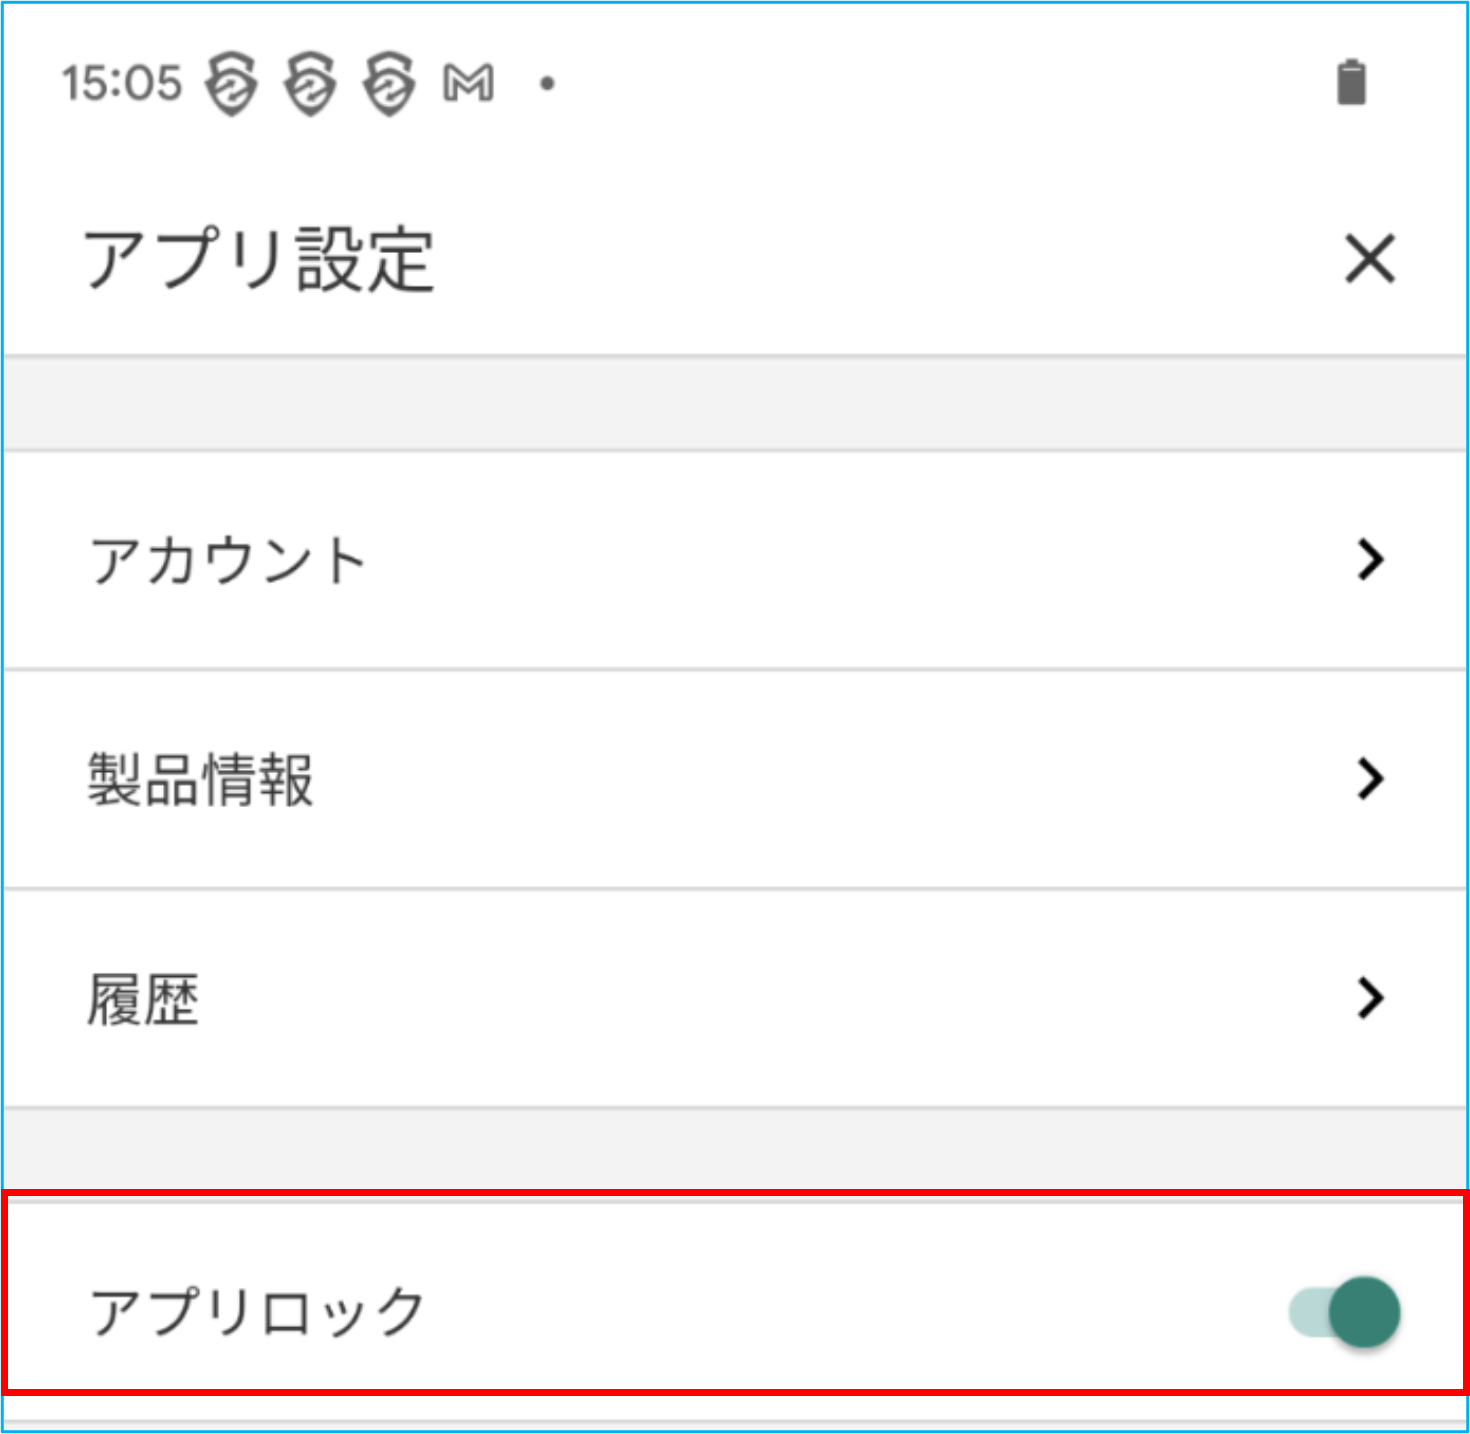This screenshot has width=1470, height=1434.
Task: Tap the second shield notification icon
Action: point(310,84)
